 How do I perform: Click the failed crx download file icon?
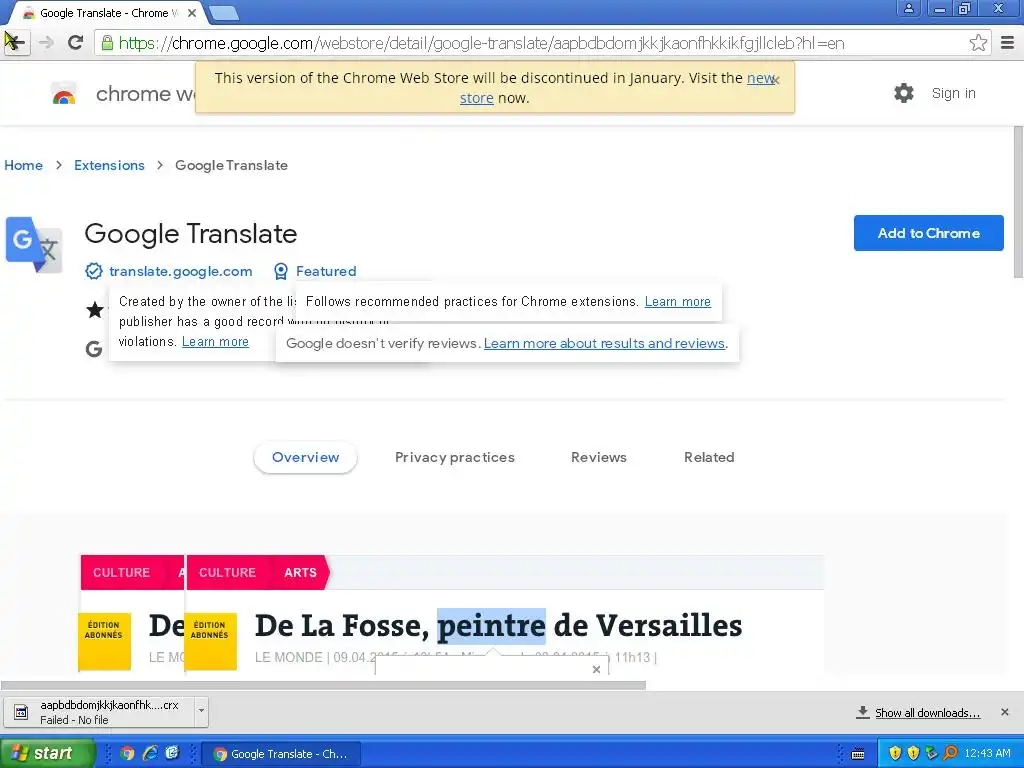point(21,712)
